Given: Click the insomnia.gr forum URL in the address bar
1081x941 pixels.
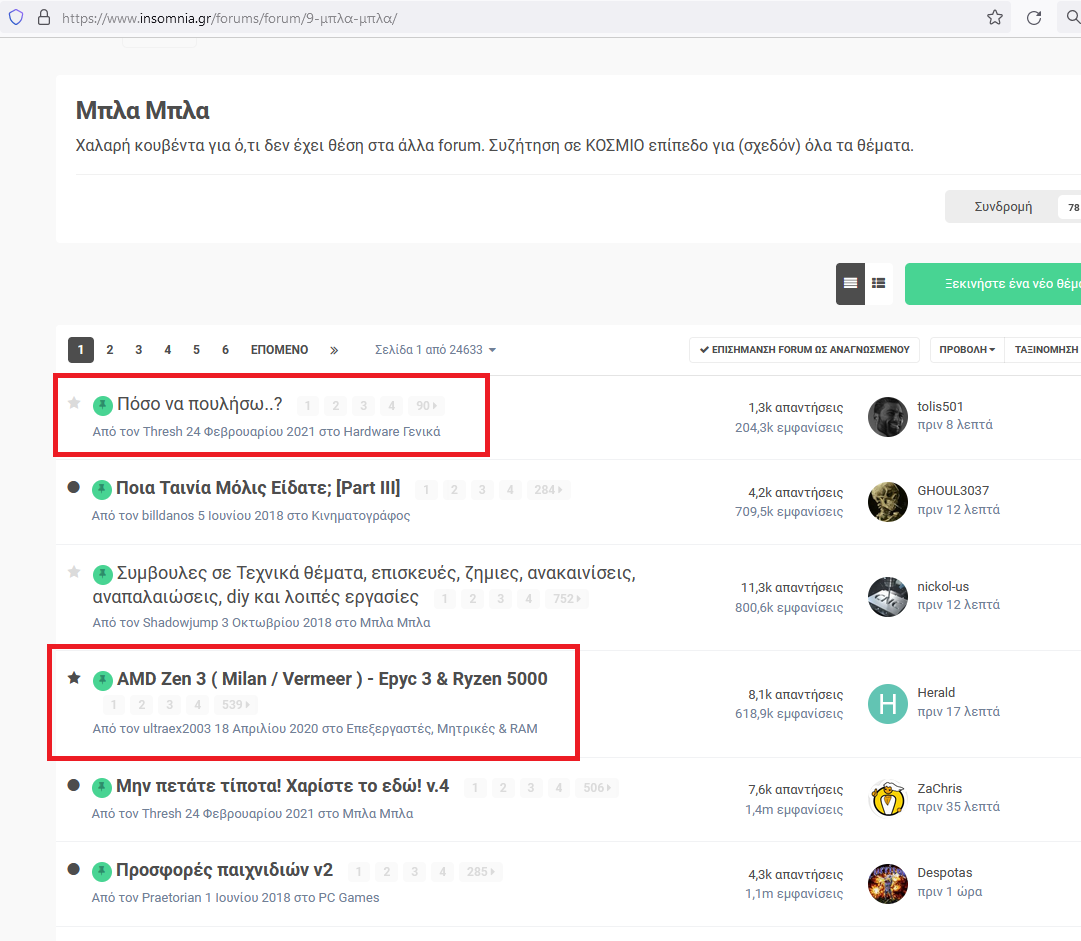Looking at the screenshot, I should click(x=230, y=18).
